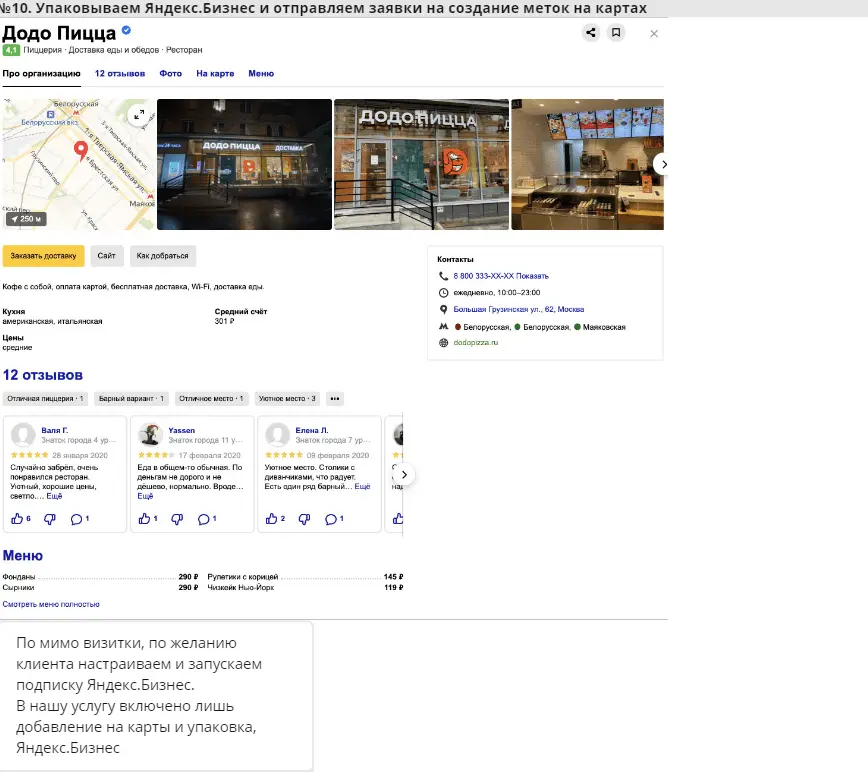Like Валя Г.'s review
Viewport: 868px width, 772px height.
click(17, 519)
